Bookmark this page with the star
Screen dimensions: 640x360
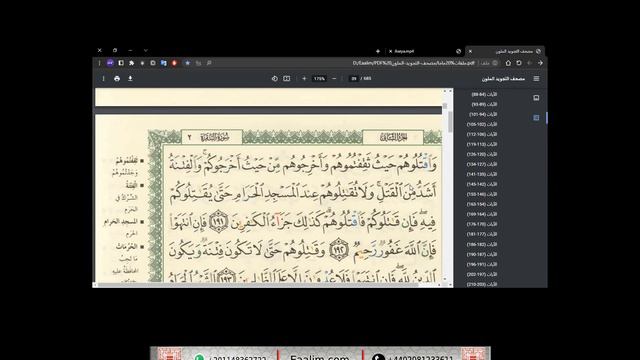coord(187,63)
